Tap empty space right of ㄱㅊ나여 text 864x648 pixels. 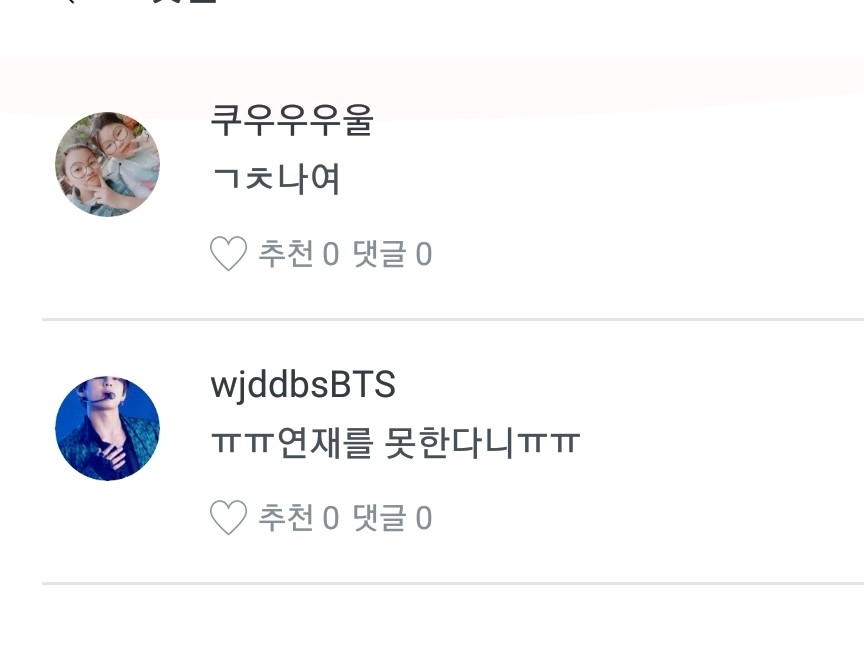pyautogui.click(x=601, y=179)
